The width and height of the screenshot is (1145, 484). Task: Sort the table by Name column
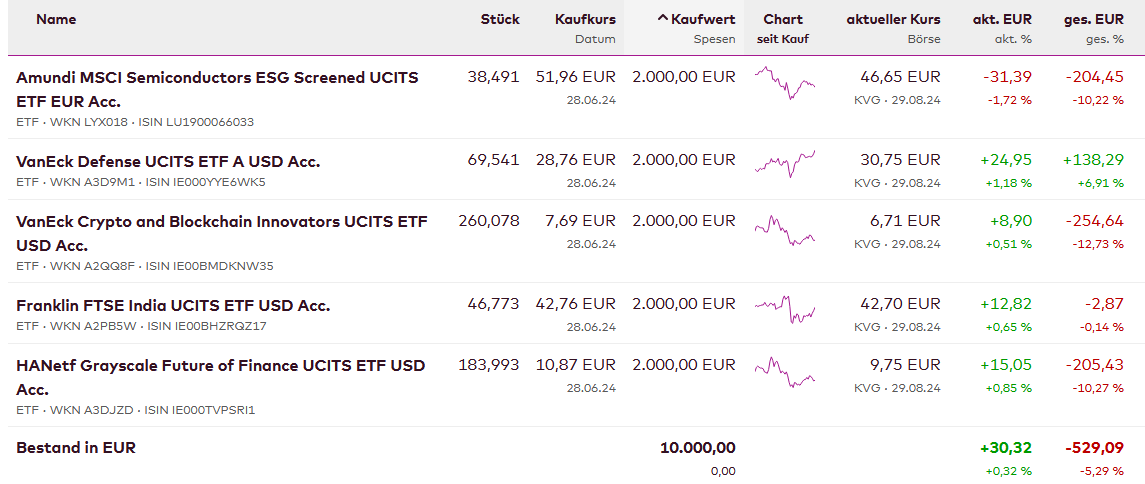pos(56,19)
